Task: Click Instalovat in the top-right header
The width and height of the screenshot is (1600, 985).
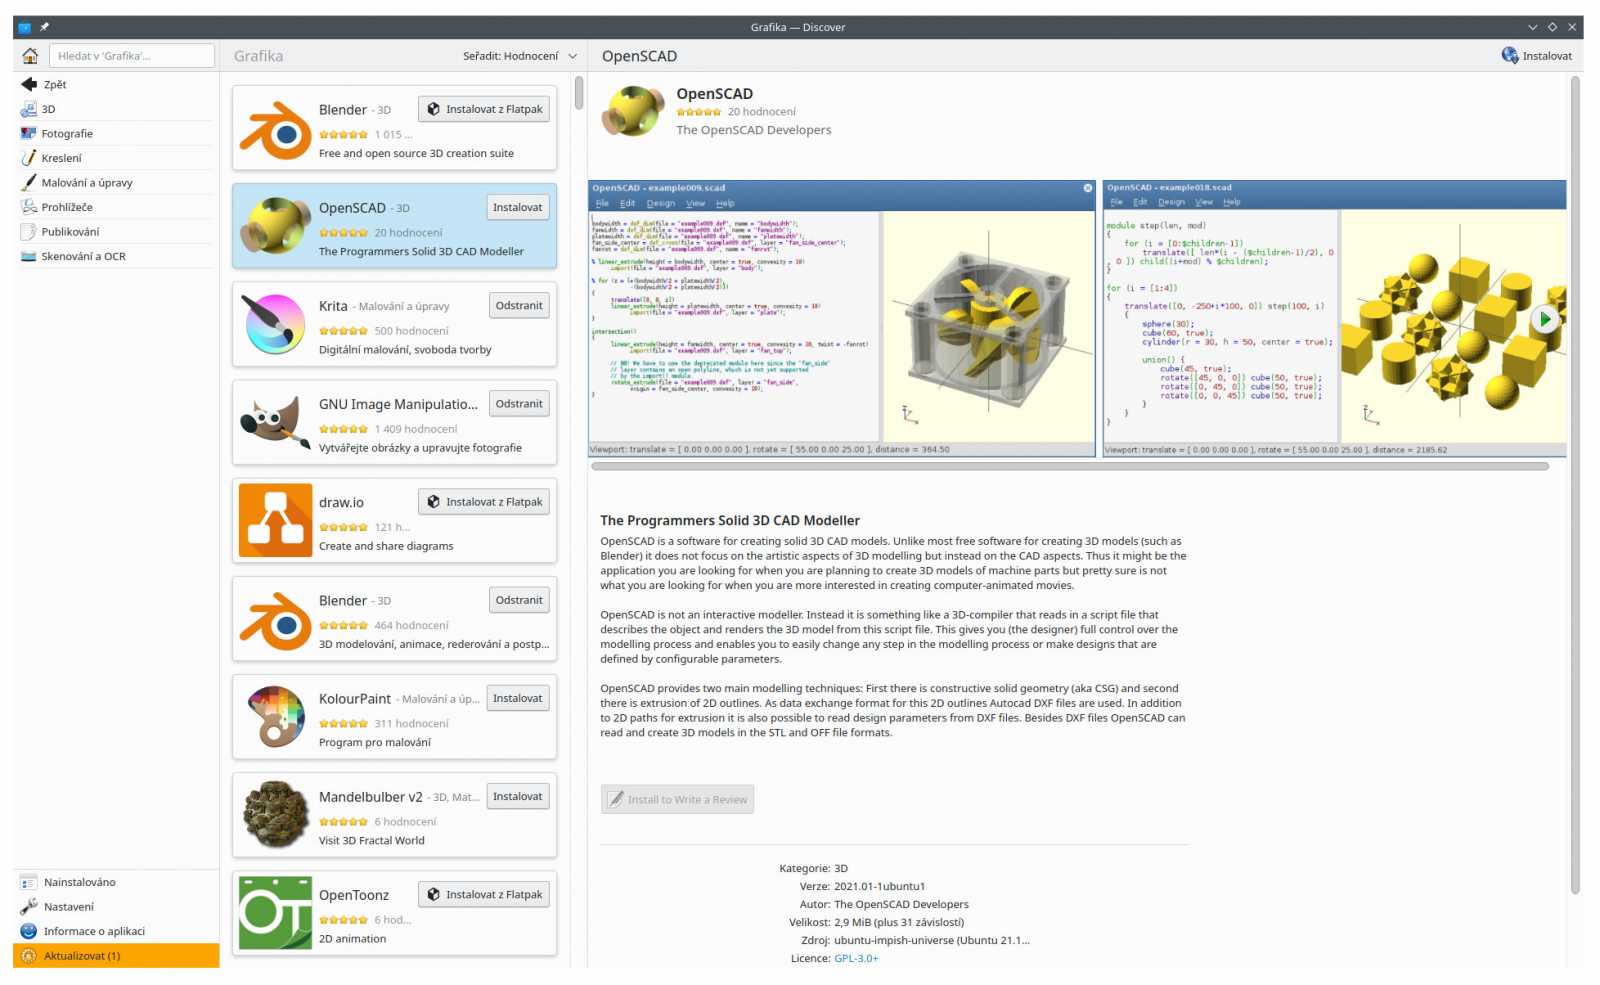Action: click(x=1536, y=56)
